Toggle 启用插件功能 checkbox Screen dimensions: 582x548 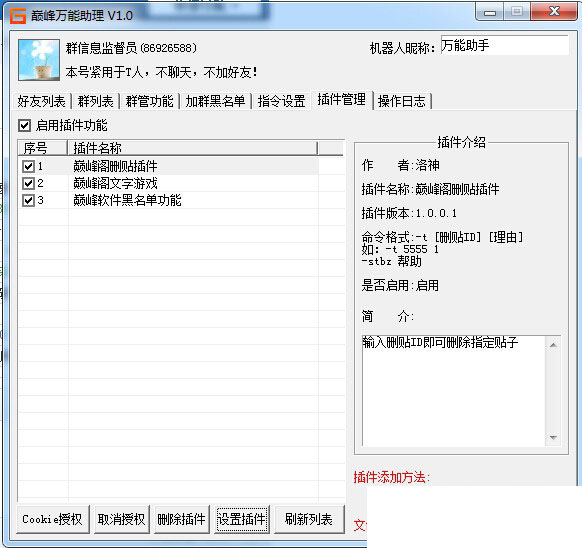click(24, 125)
